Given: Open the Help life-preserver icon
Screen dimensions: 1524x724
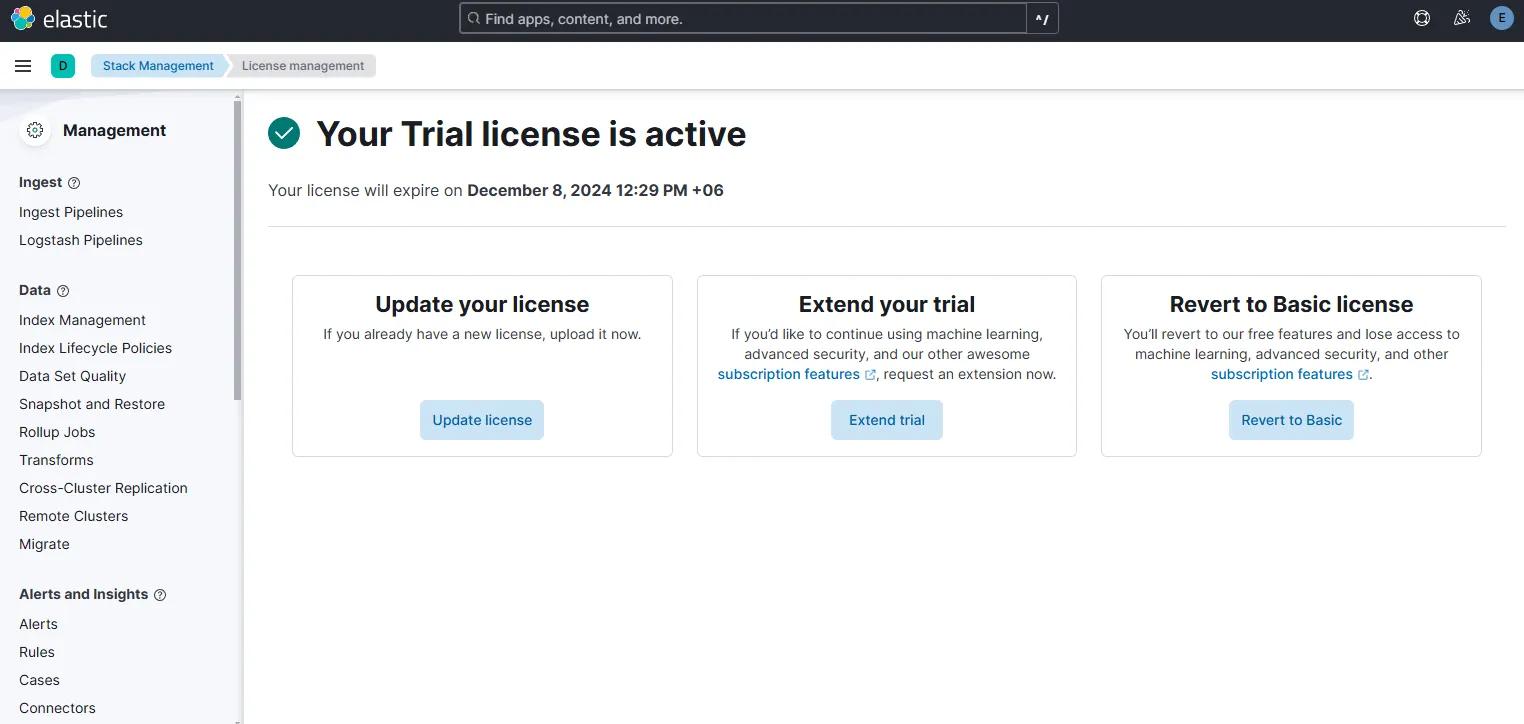Looking at the screenshot, I should point(1421,18).
